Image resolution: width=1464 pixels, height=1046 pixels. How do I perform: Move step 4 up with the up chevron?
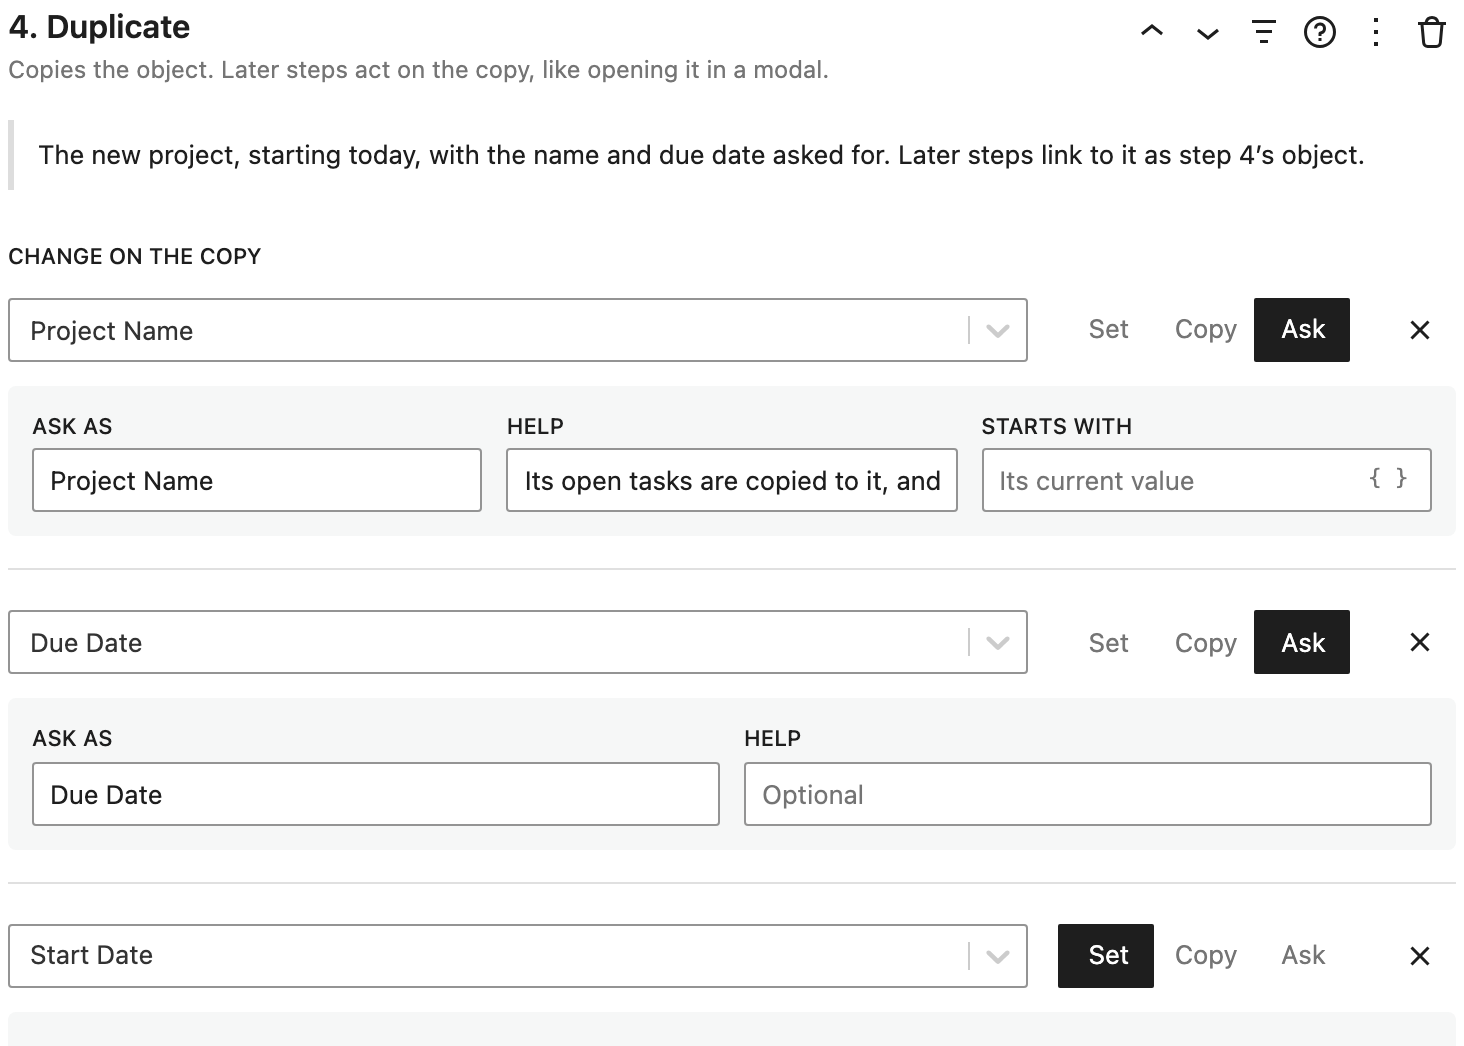coord(1152,32)
